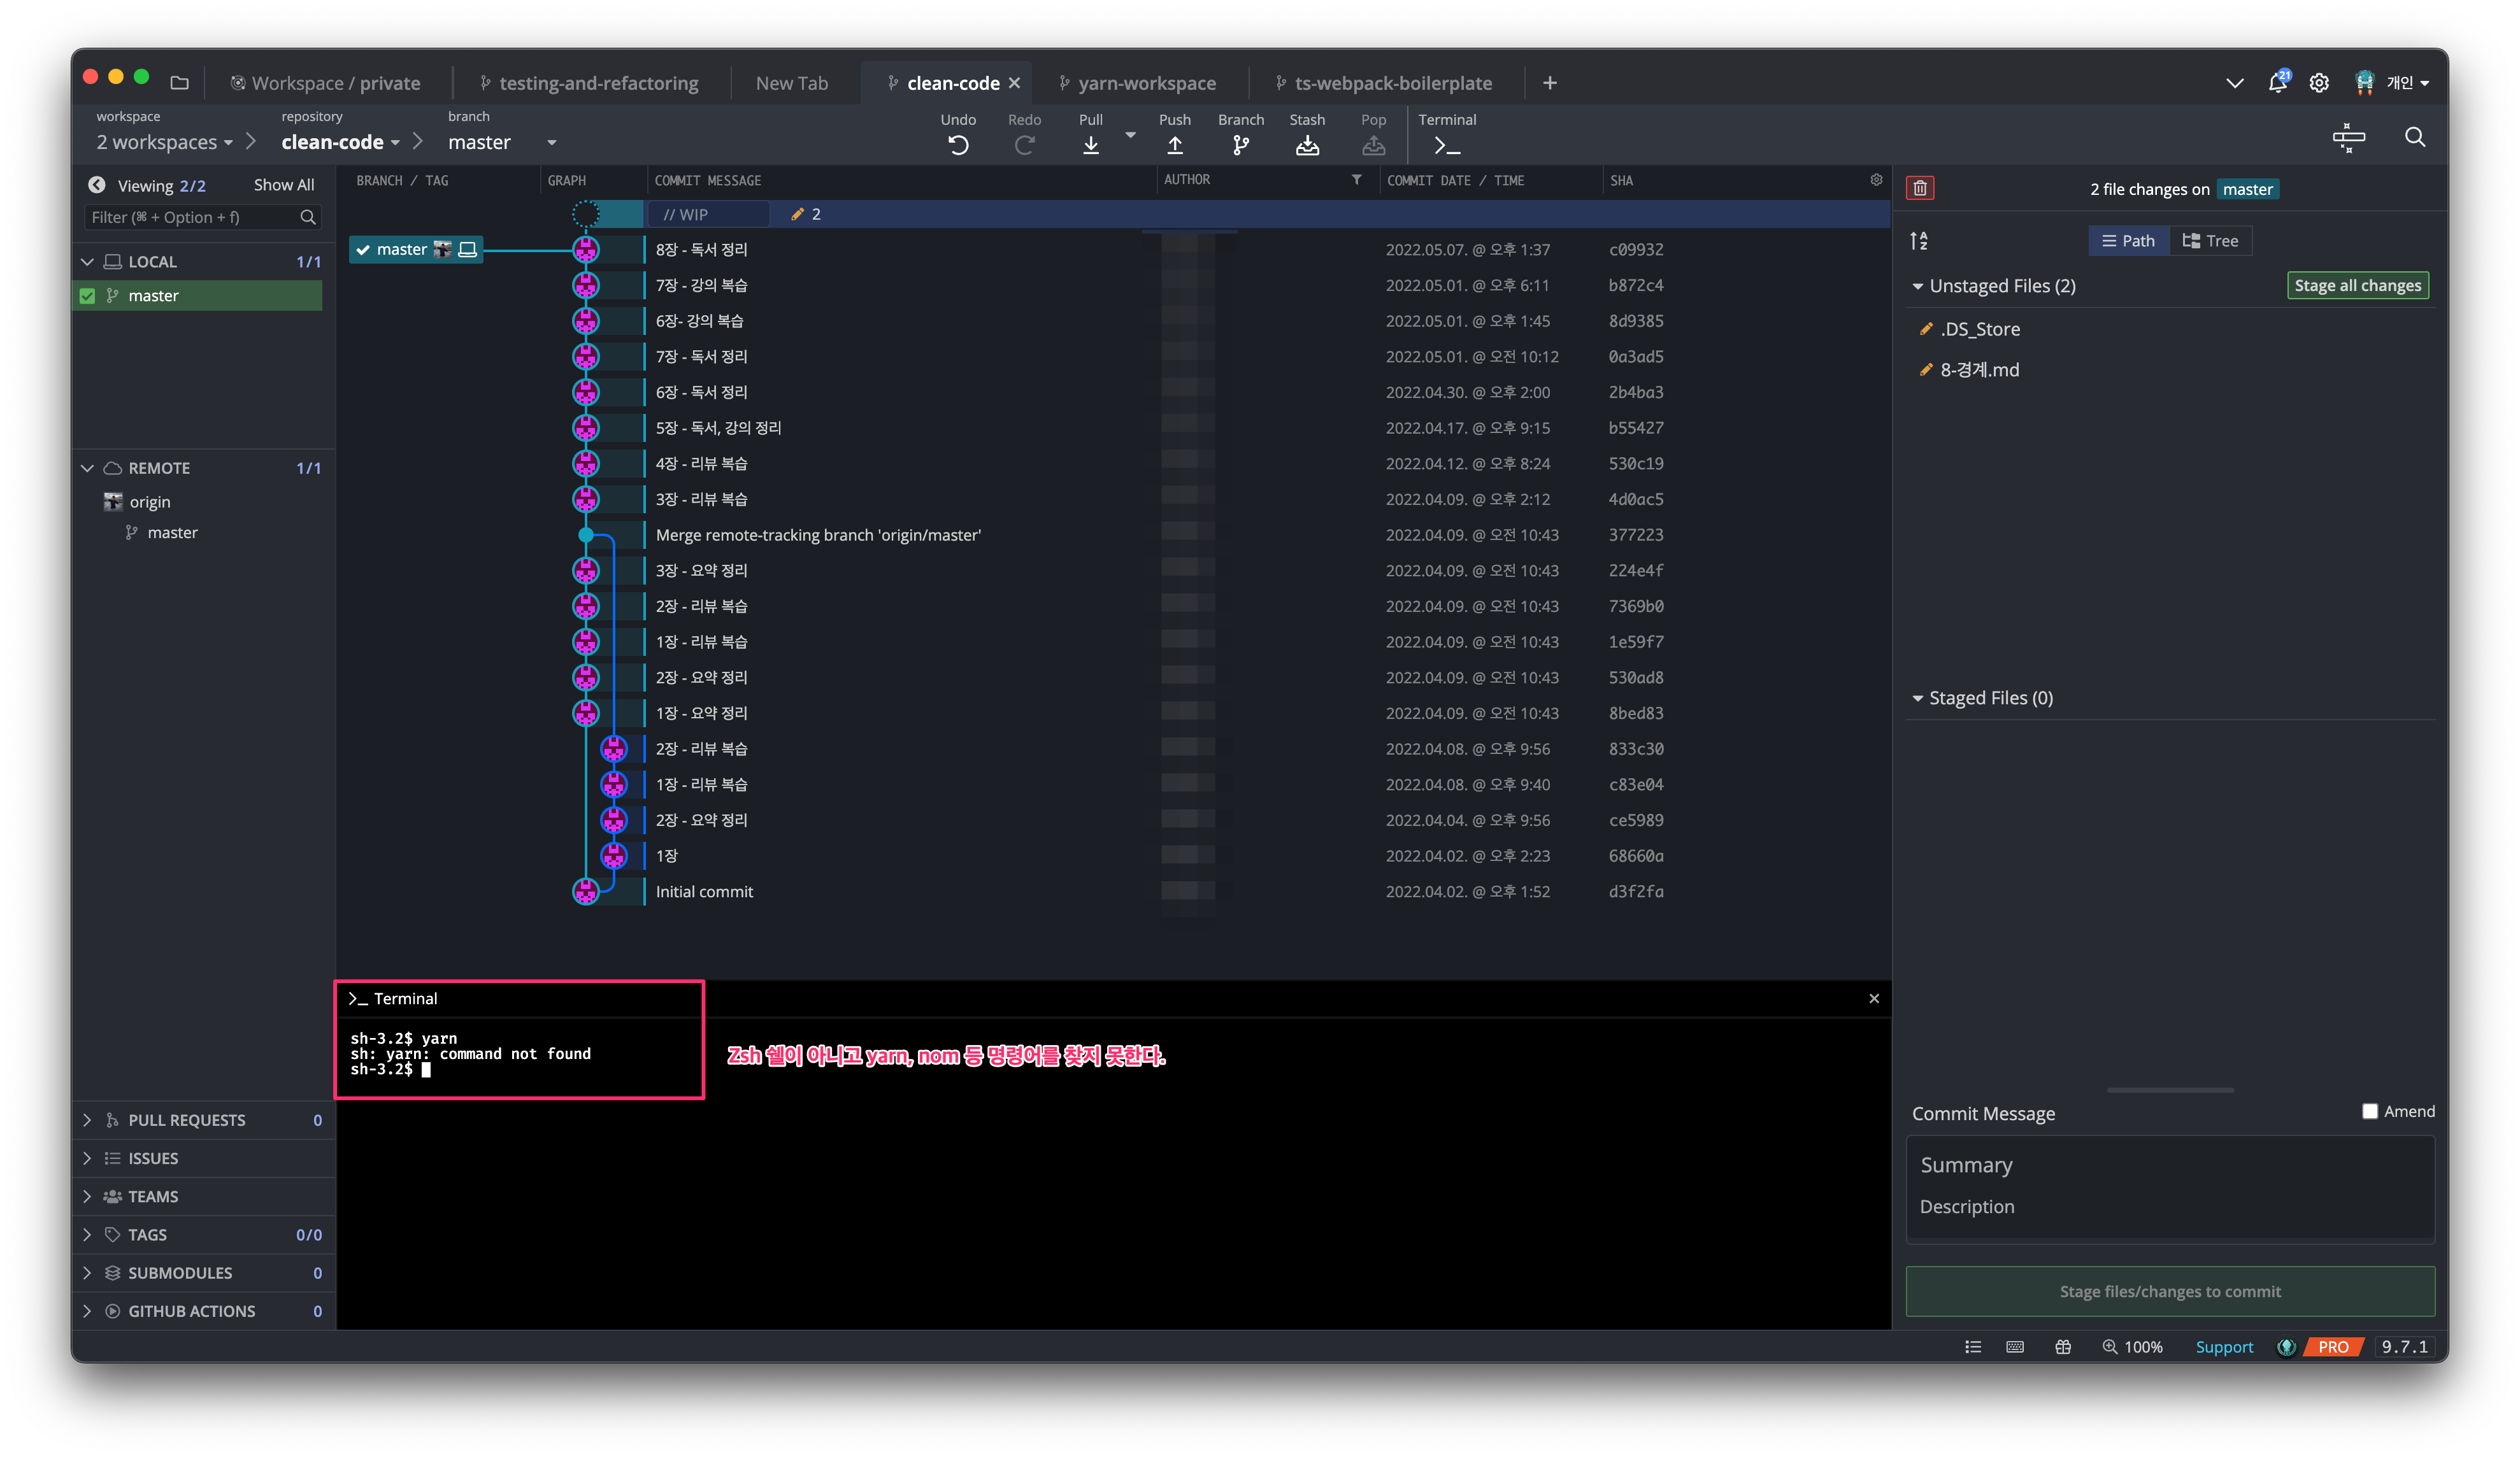Open the Pull options dropdown arrow

point(1130,134)
